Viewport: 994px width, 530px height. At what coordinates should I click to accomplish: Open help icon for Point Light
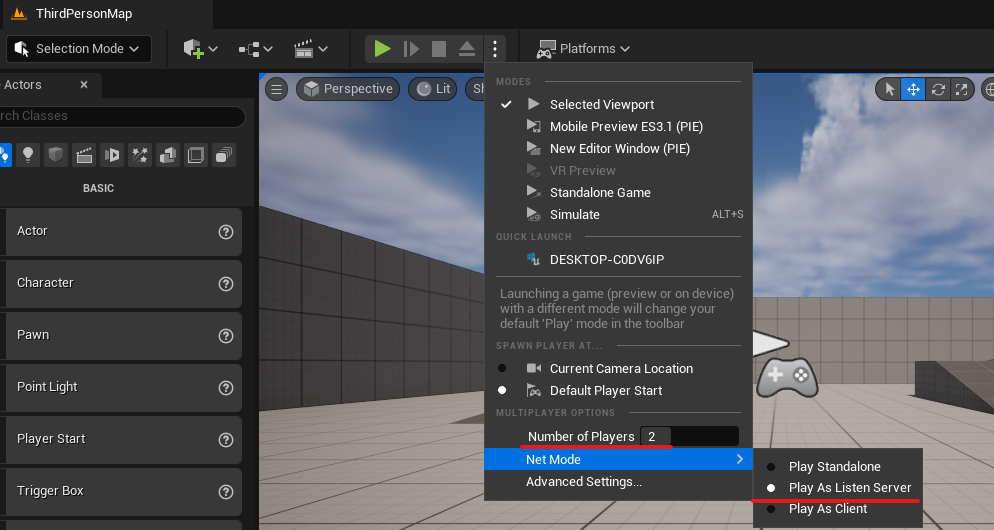[x=226, y=388]
